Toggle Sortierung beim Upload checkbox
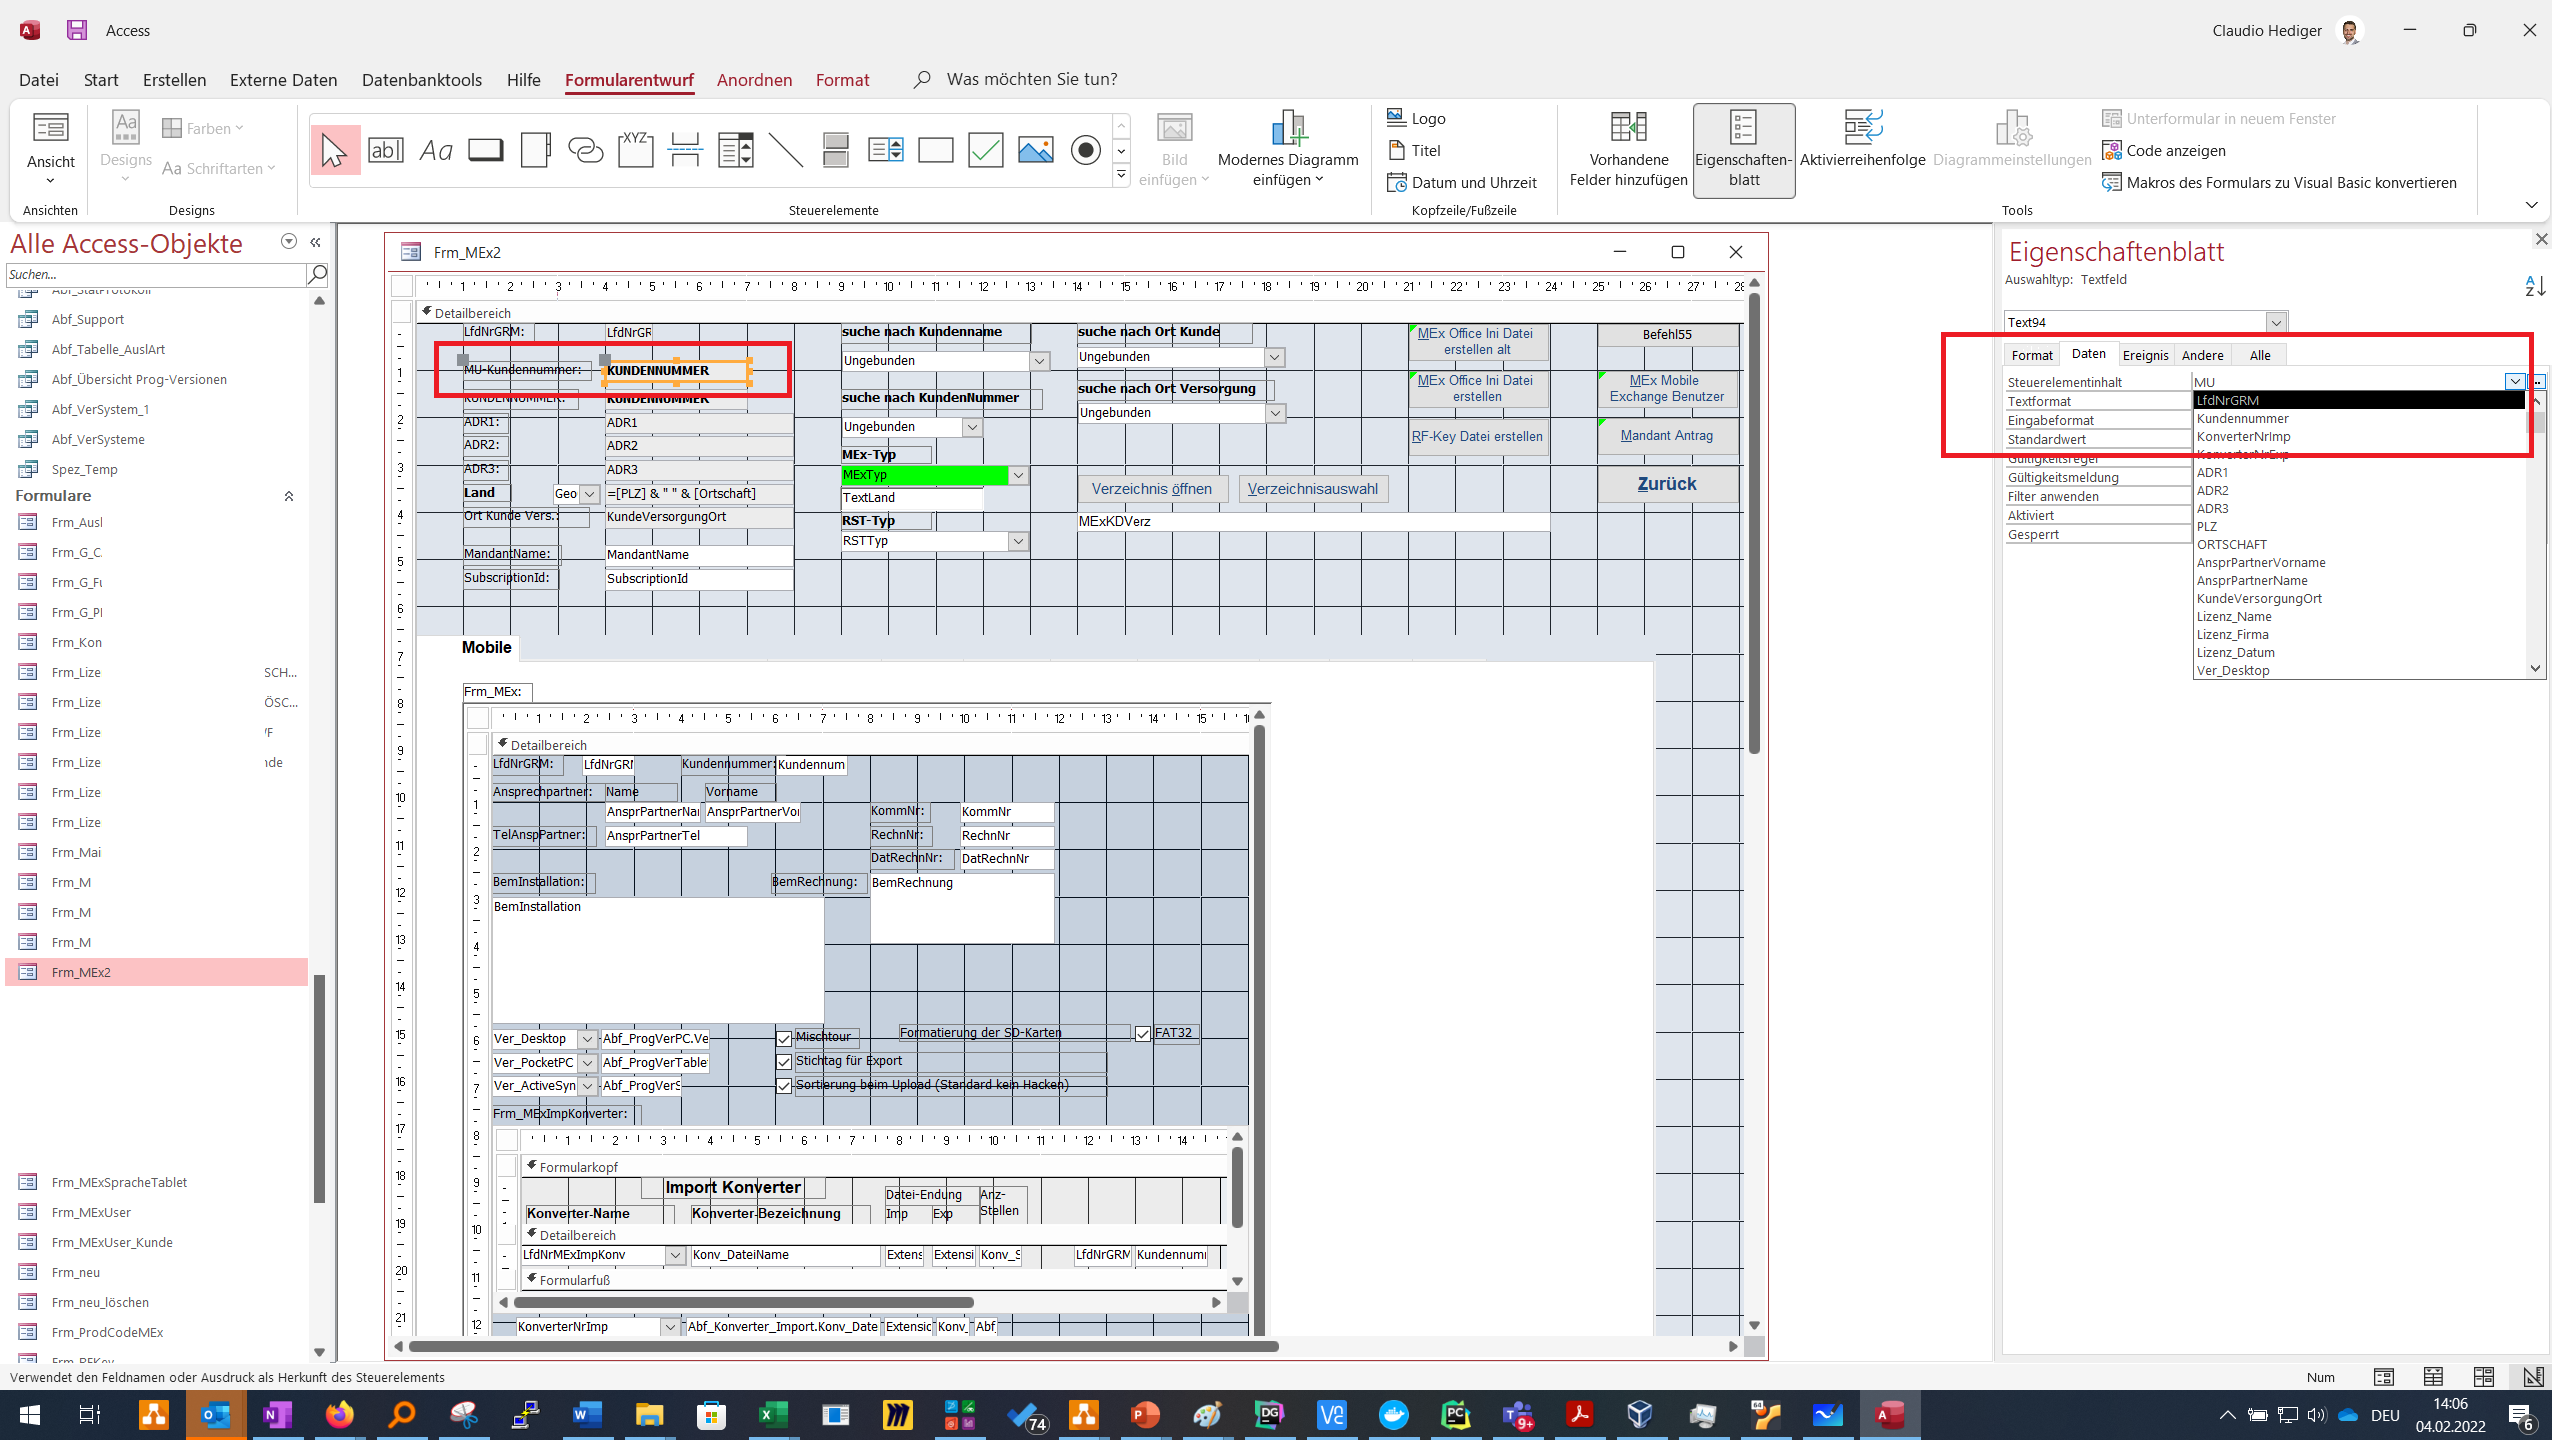2552x1440 pixels. 785,1086
